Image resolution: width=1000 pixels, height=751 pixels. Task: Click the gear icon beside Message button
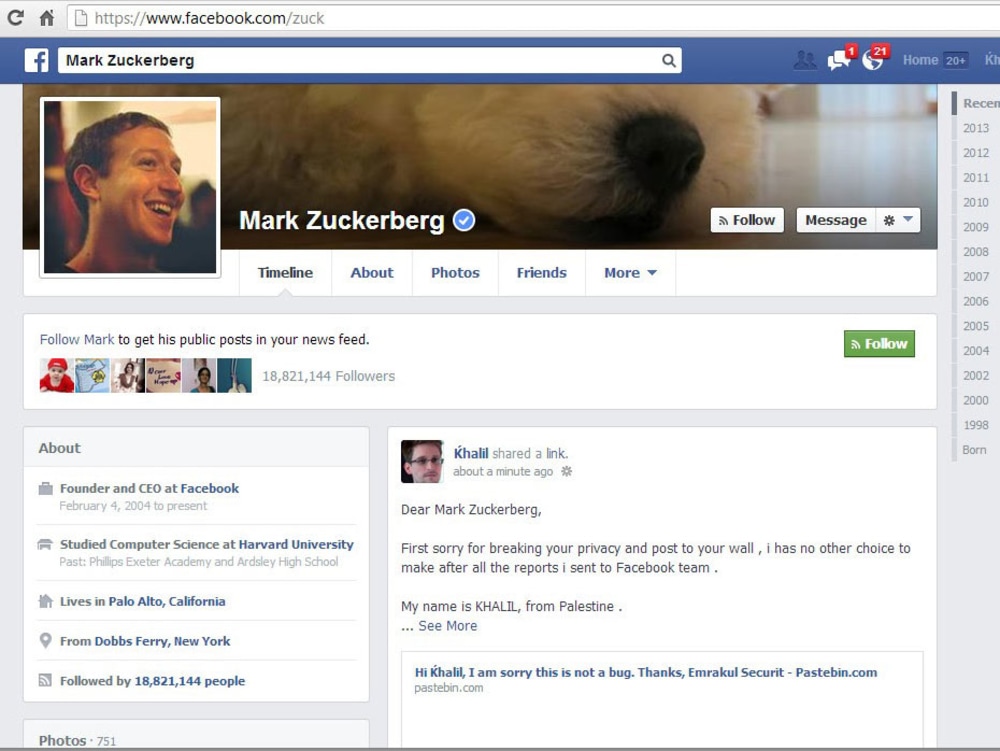[889, 221]
